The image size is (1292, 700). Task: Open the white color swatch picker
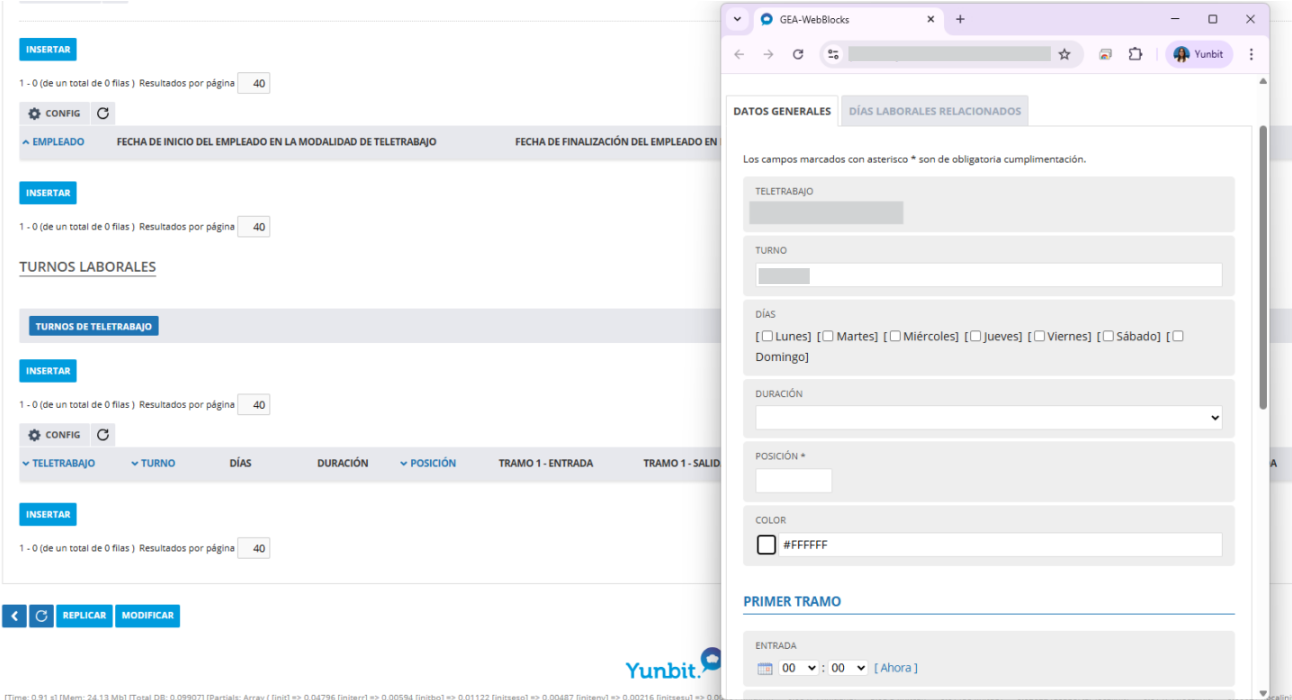coord(766,545)
